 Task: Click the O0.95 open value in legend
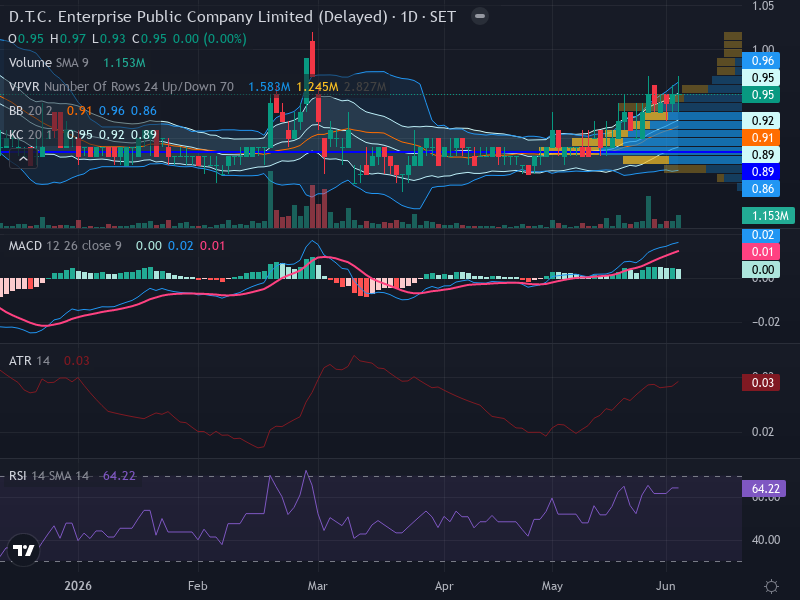pos(26,39)
